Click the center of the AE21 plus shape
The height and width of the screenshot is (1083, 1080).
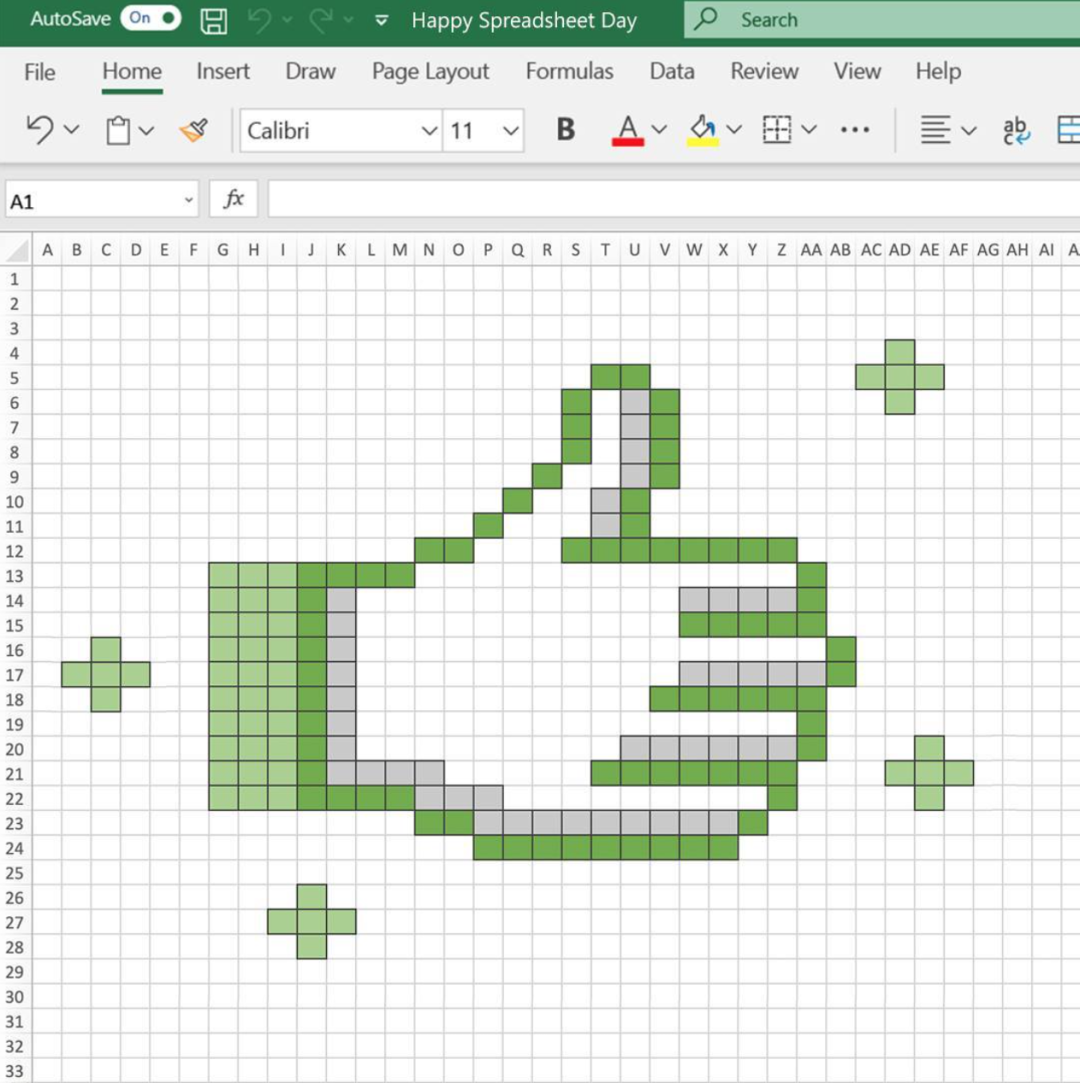pos(929,773)
